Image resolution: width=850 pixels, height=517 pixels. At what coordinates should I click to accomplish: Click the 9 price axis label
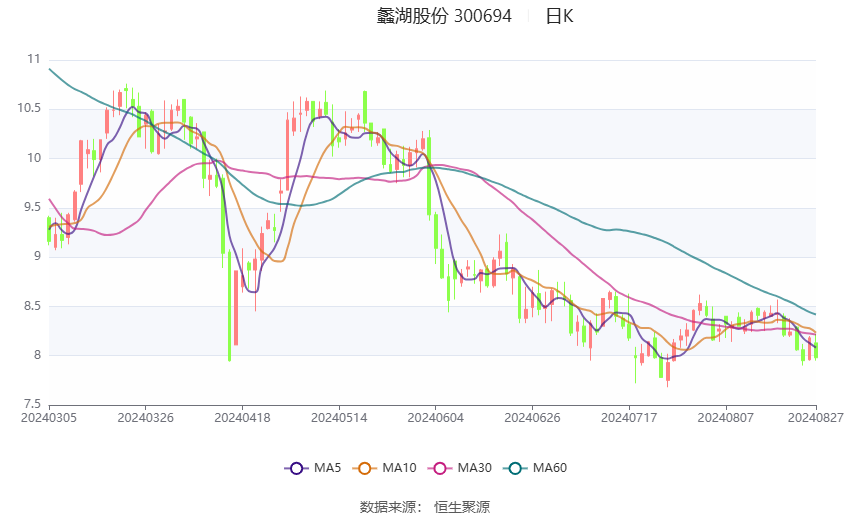tap(37, 256)
